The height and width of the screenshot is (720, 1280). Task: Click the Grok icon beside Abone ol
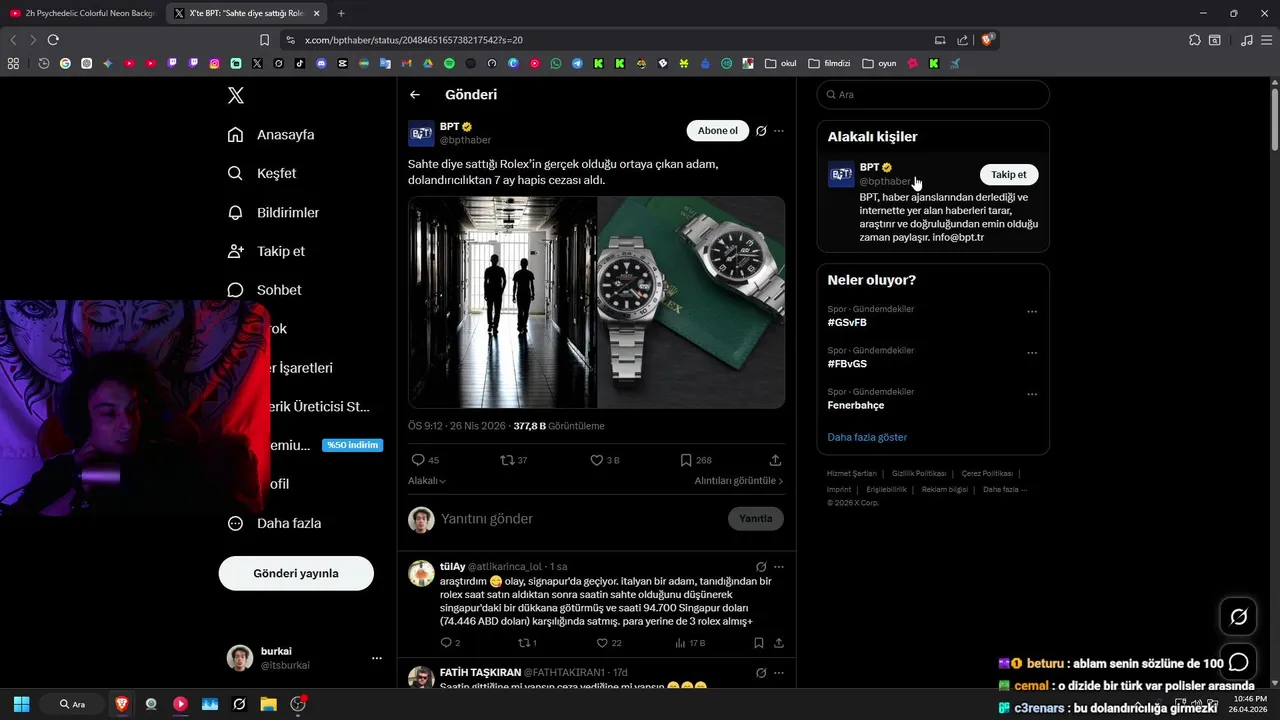click(761, 131)
